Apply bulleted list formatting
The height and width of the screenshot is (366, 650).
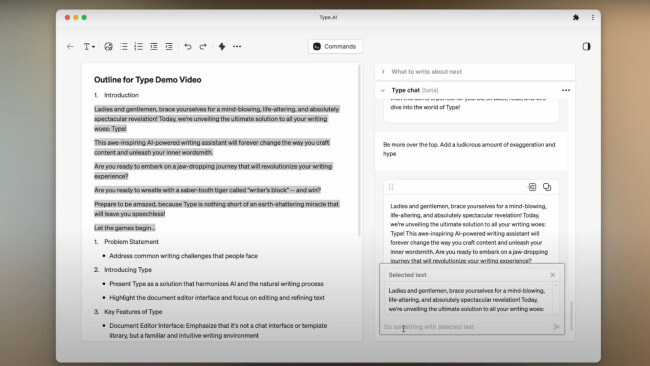[124, 46]
